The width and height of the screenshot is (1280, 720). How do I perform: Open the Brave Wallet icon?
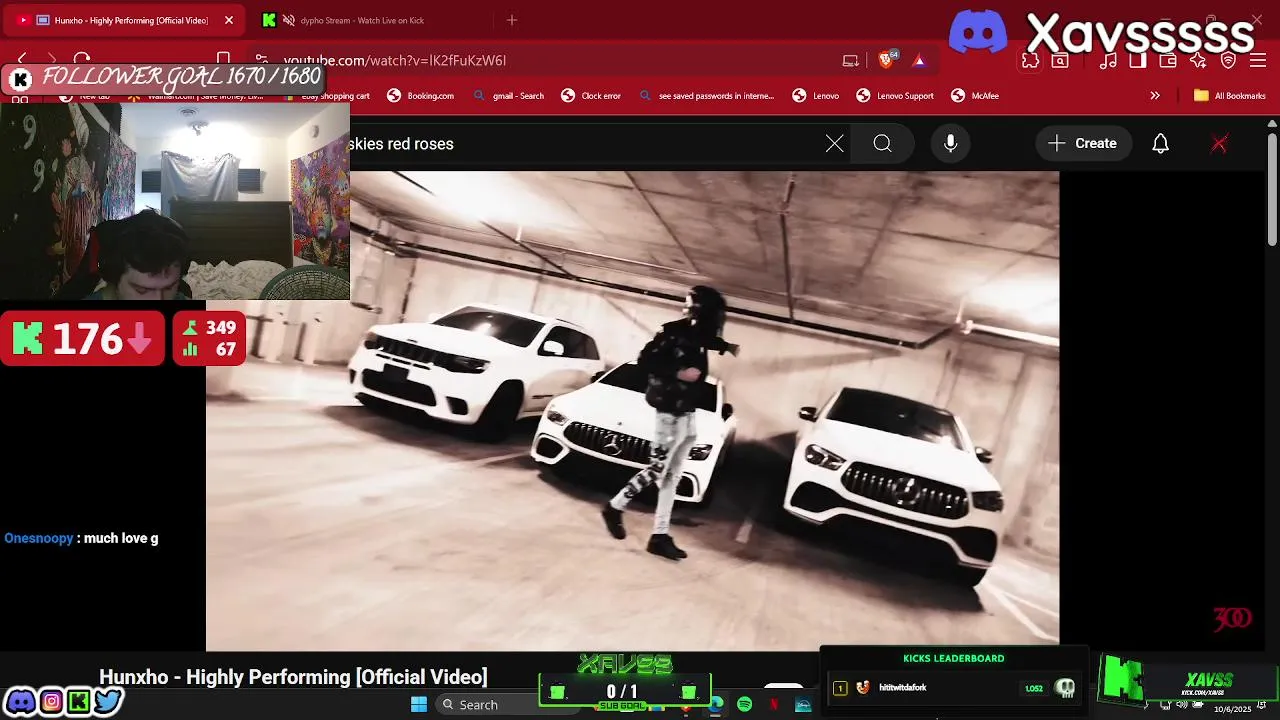click(1168, 61)
